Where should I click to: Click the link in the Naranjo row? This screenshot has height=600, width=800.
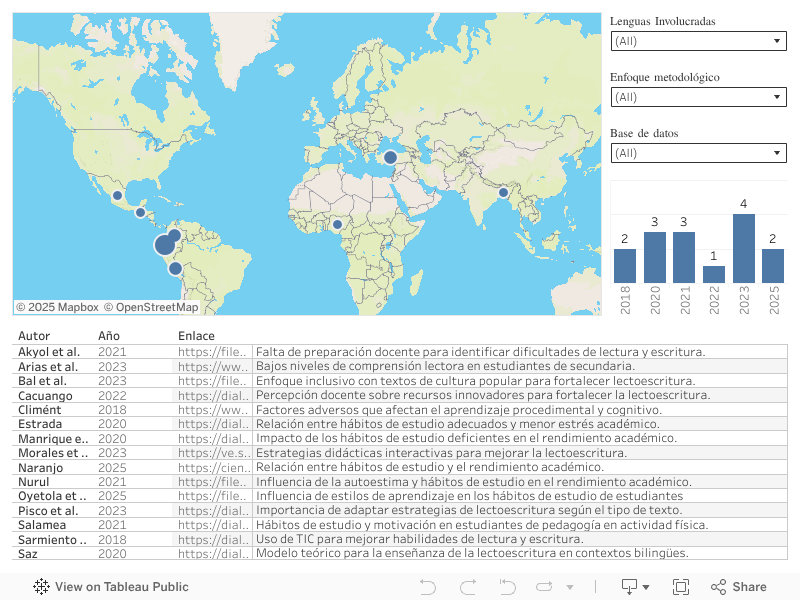point(213,467)
